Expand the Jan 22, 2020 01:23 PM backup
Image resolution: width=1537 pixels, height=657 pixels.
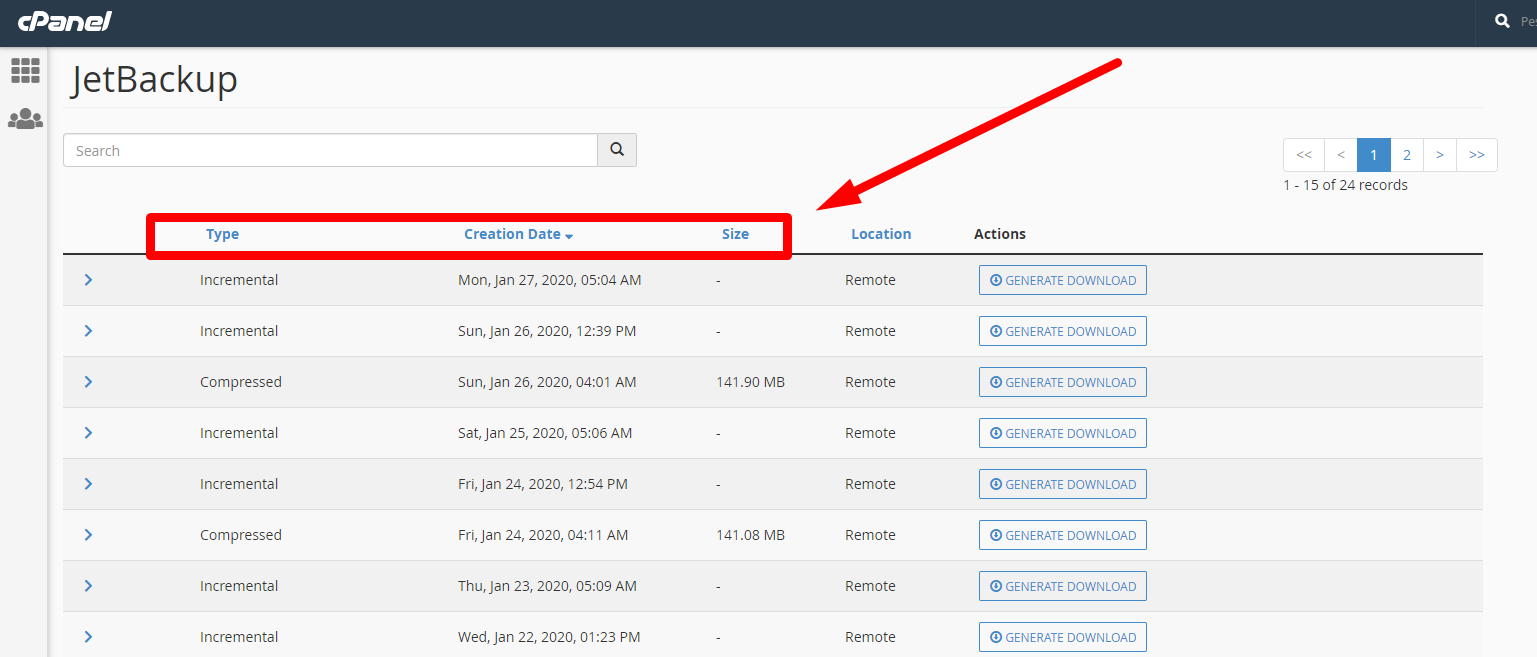click(x=88, y=637)
